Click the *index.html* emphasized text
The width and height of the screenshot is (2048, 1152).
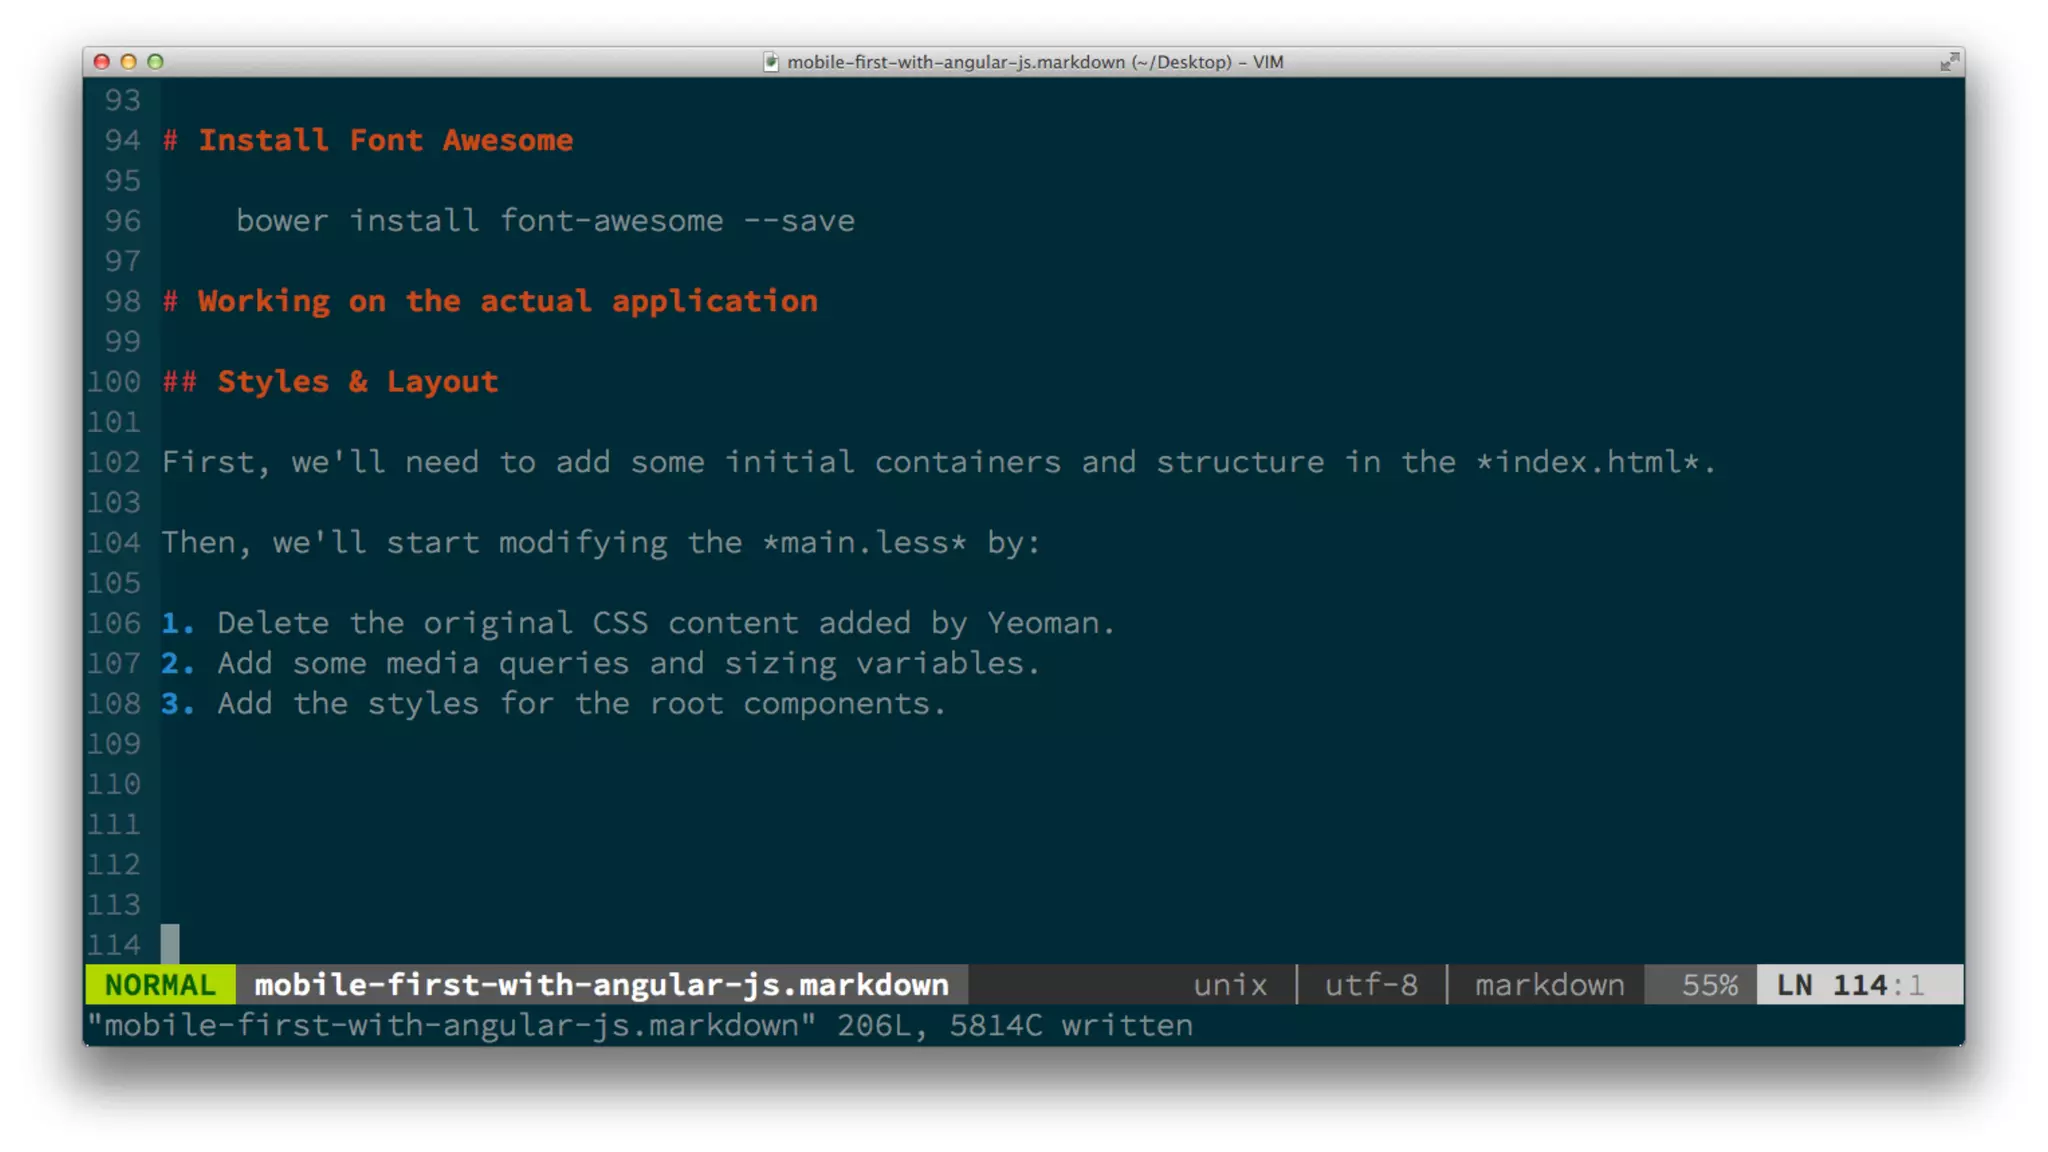point(1588,462)
